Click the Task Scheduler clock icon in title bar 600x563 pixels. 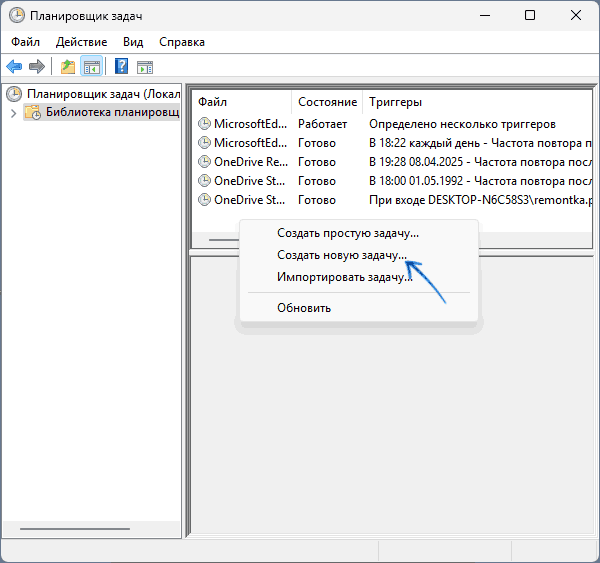(17, 15)
